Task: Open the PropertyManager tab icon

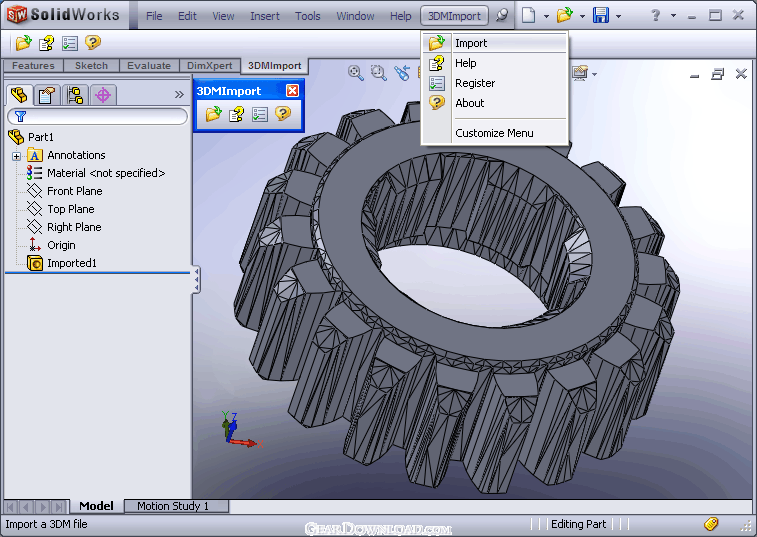Action: pos(47,95)
